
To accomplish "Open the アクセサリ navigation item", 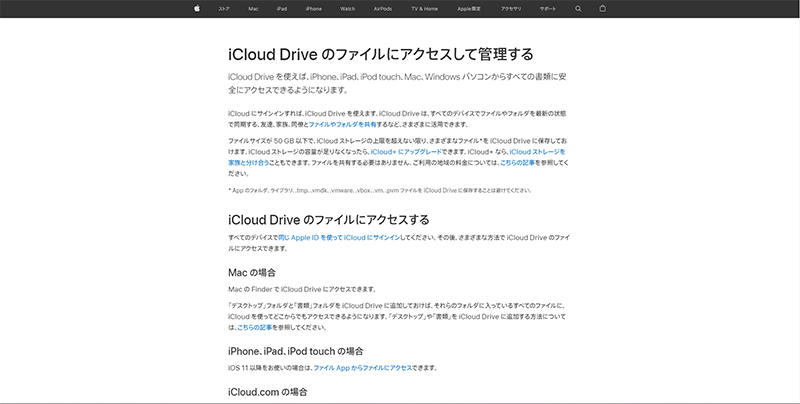I will tap(511, 9).
